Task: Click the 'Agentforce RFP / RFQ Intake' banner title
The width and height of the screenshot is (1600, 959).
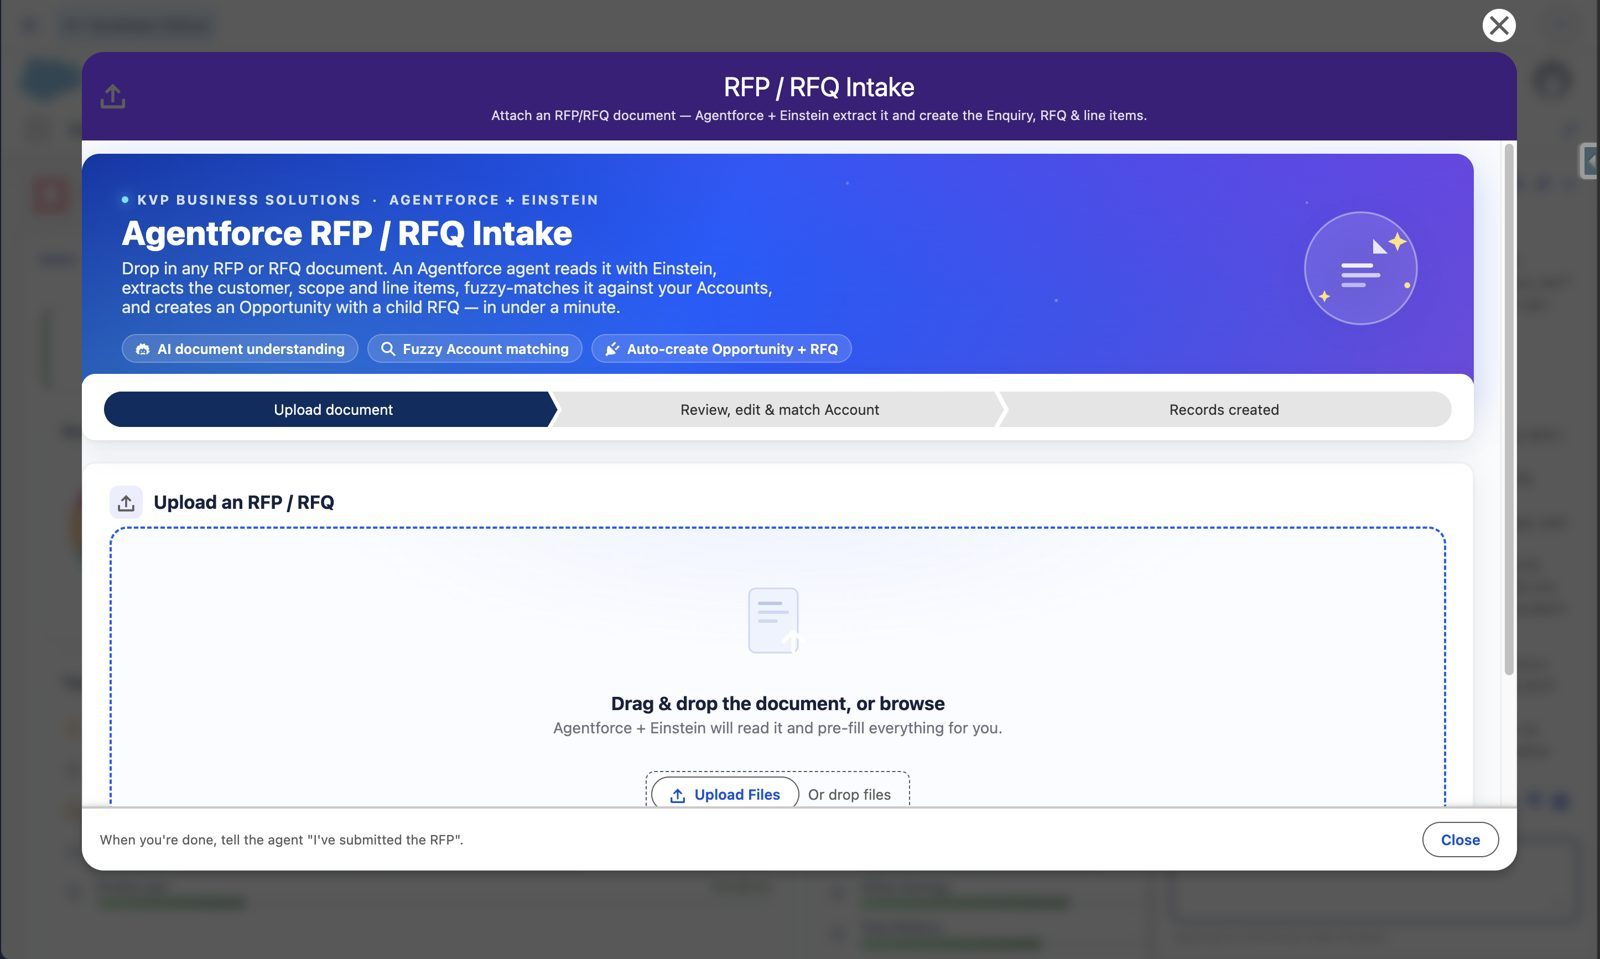Action: (347, 233)
